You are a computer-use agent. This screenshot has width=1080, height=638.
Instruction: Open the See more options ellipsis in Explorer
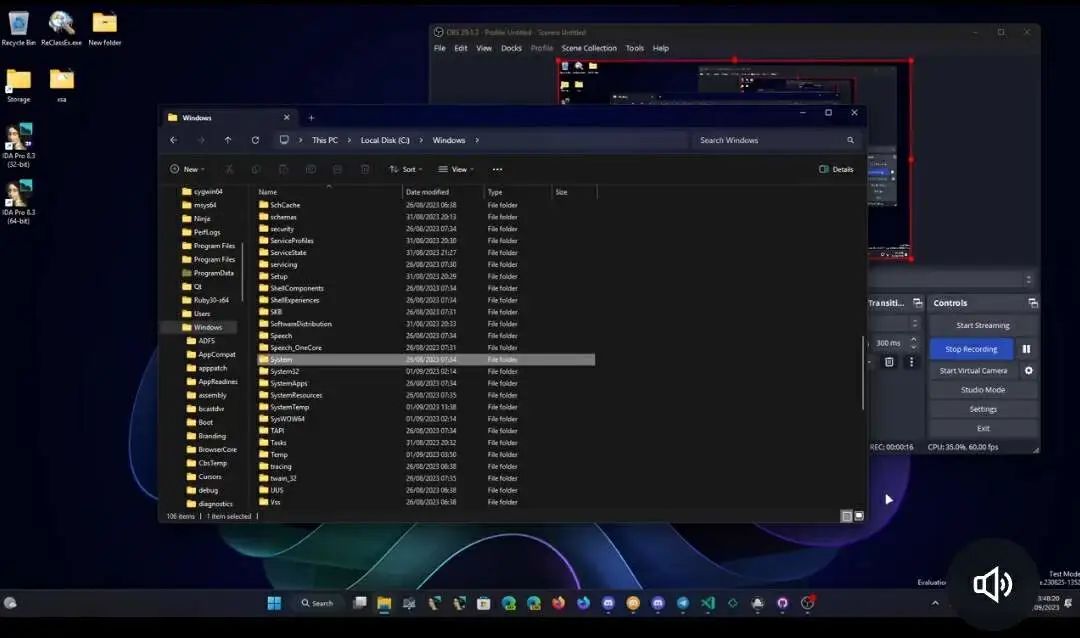pyautogui.click(x=497, y=169)
